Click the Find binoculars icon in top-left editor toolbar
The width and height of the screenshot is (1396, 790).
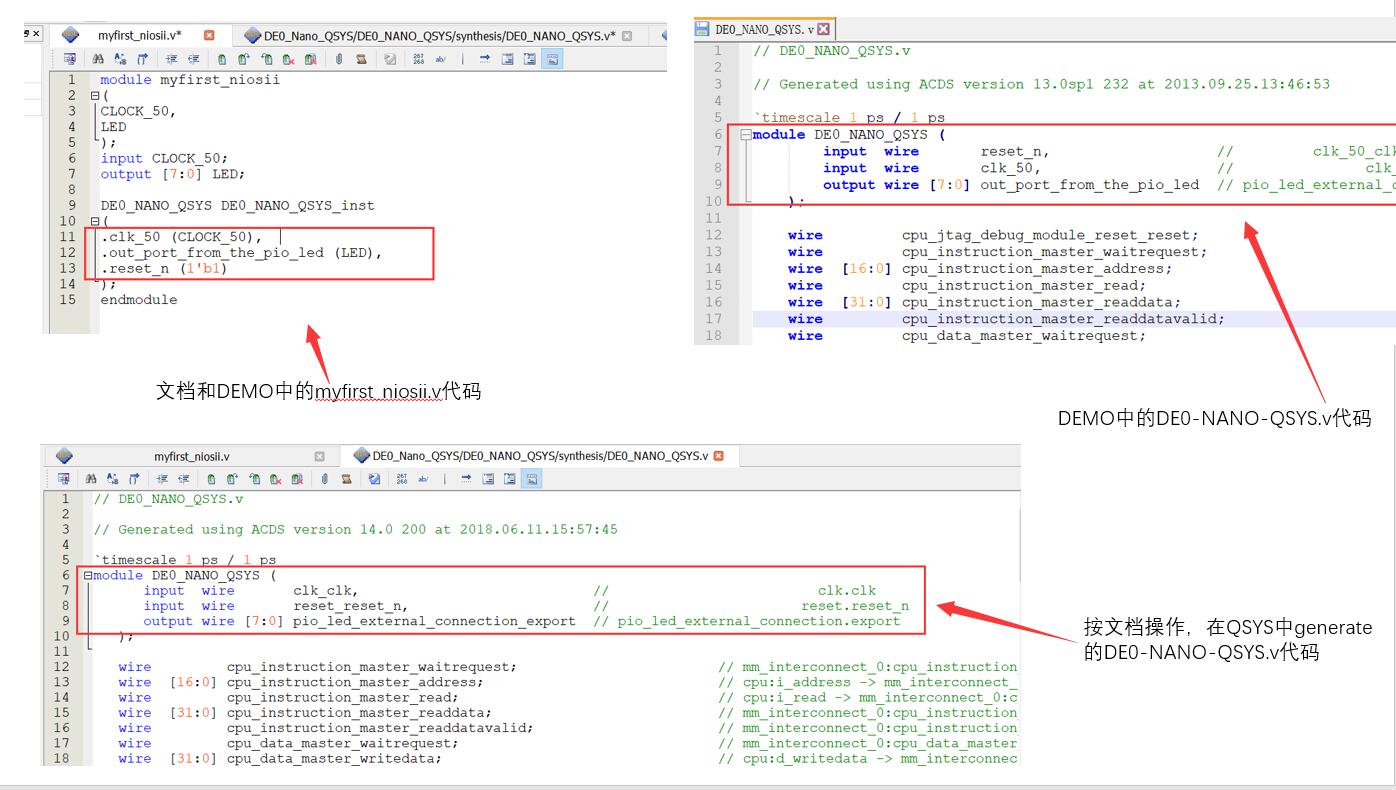click(98, 59)
